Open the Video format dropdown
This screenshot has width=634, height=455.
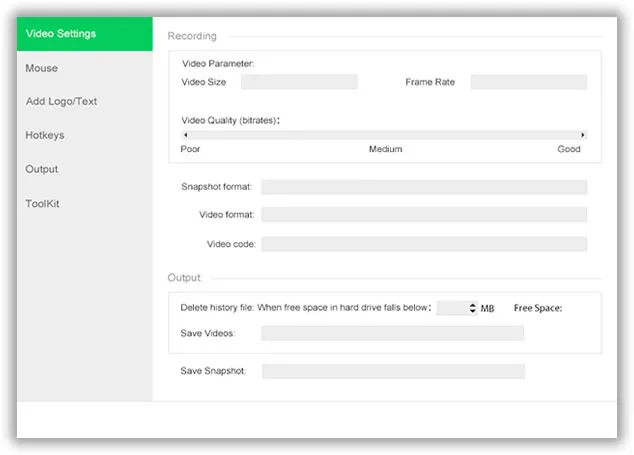pyautogui.click(x=424, y=214)
